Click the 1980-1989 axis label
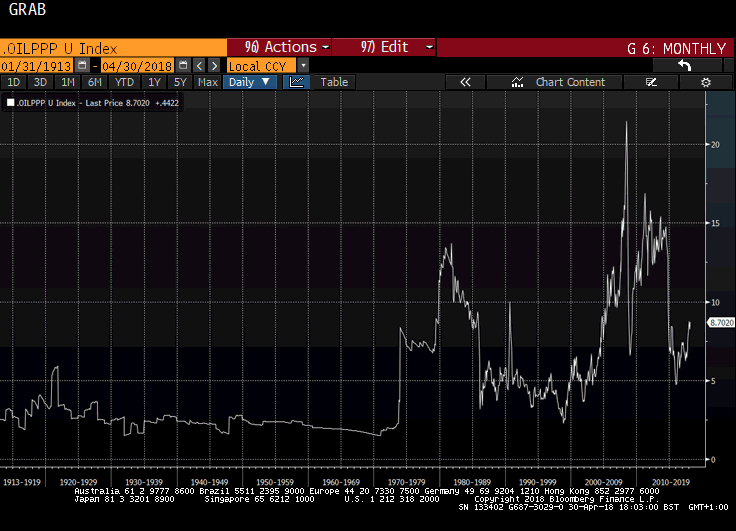 coord(472,482)
